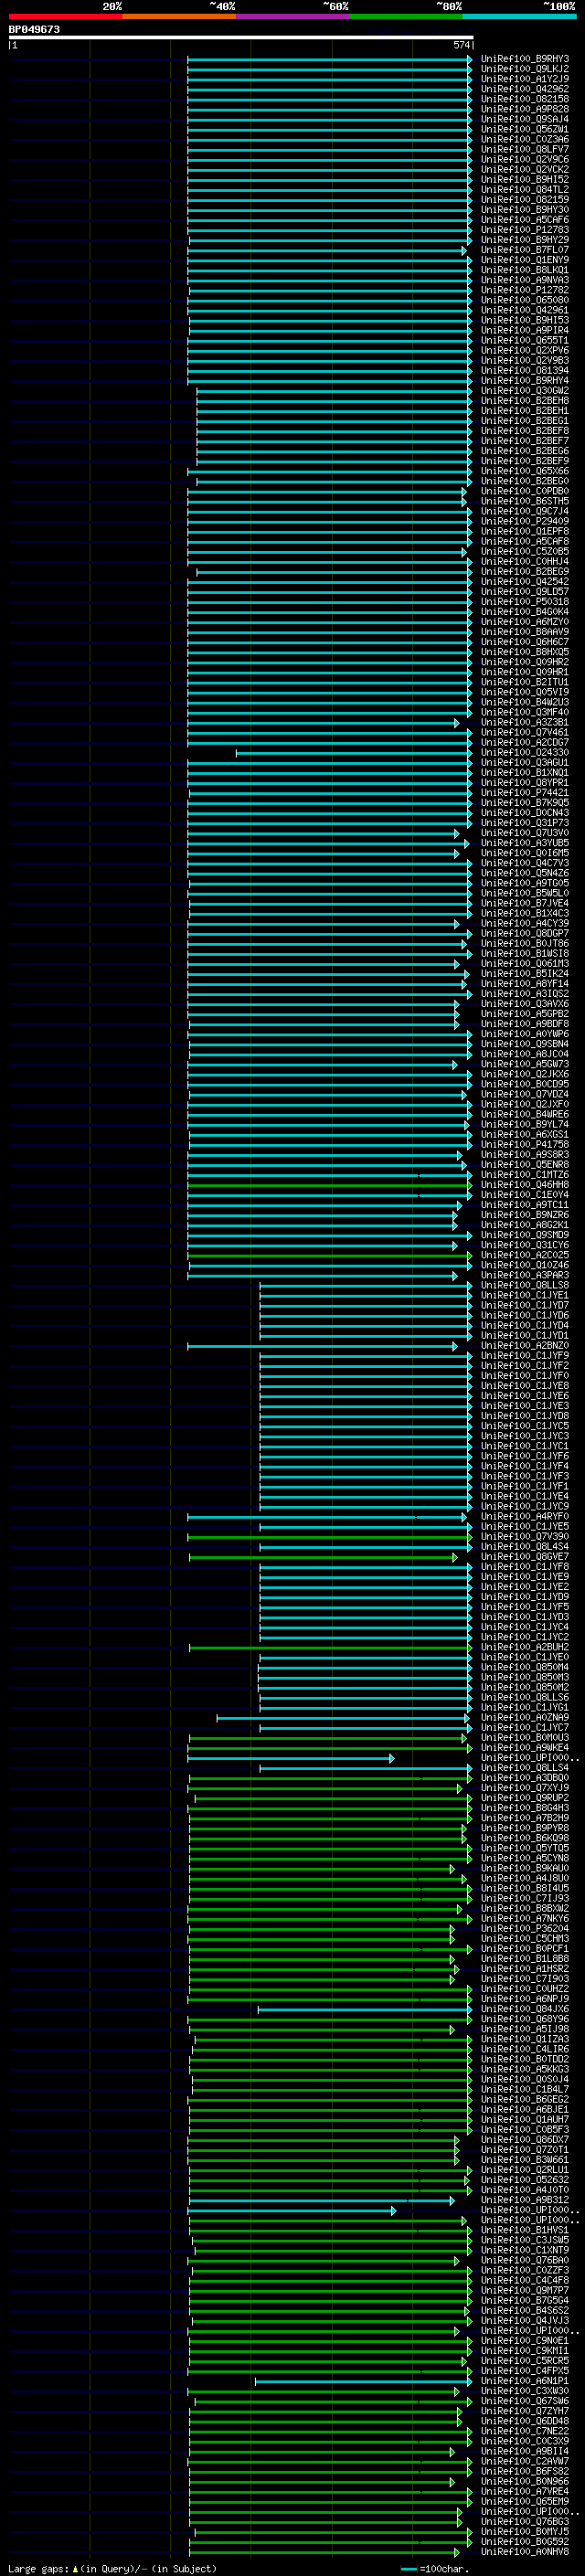Viewport: 585px width, 2576px height.
Task: Select hit label UniRef100_Q8LLS8
Action: click(x=524, y=1285)
